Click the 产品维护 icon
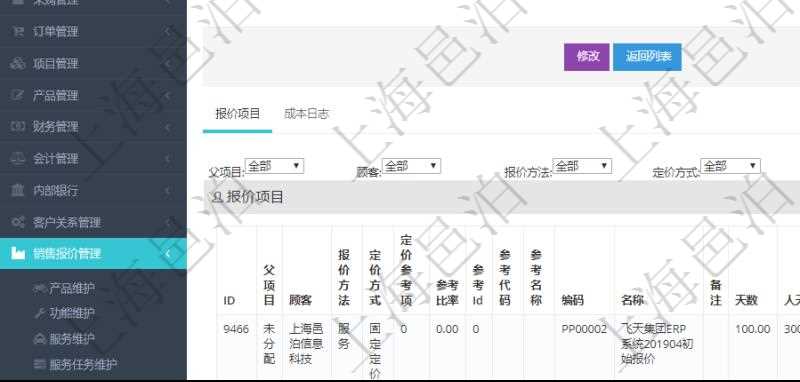 (x=40, y=289)
